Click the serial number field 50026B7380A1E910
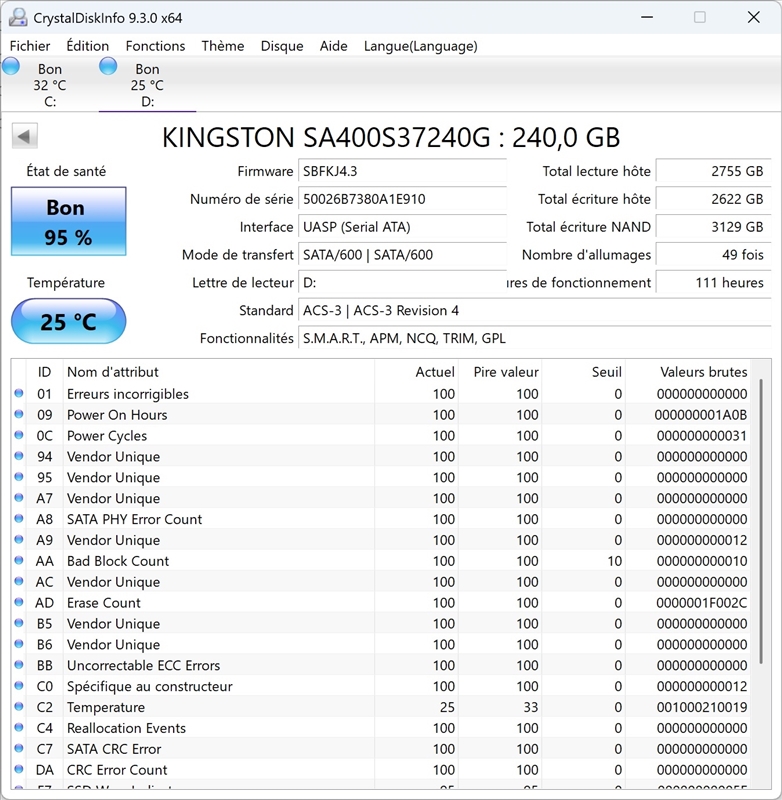The image size is (782, 800). (x=402, y=199)
